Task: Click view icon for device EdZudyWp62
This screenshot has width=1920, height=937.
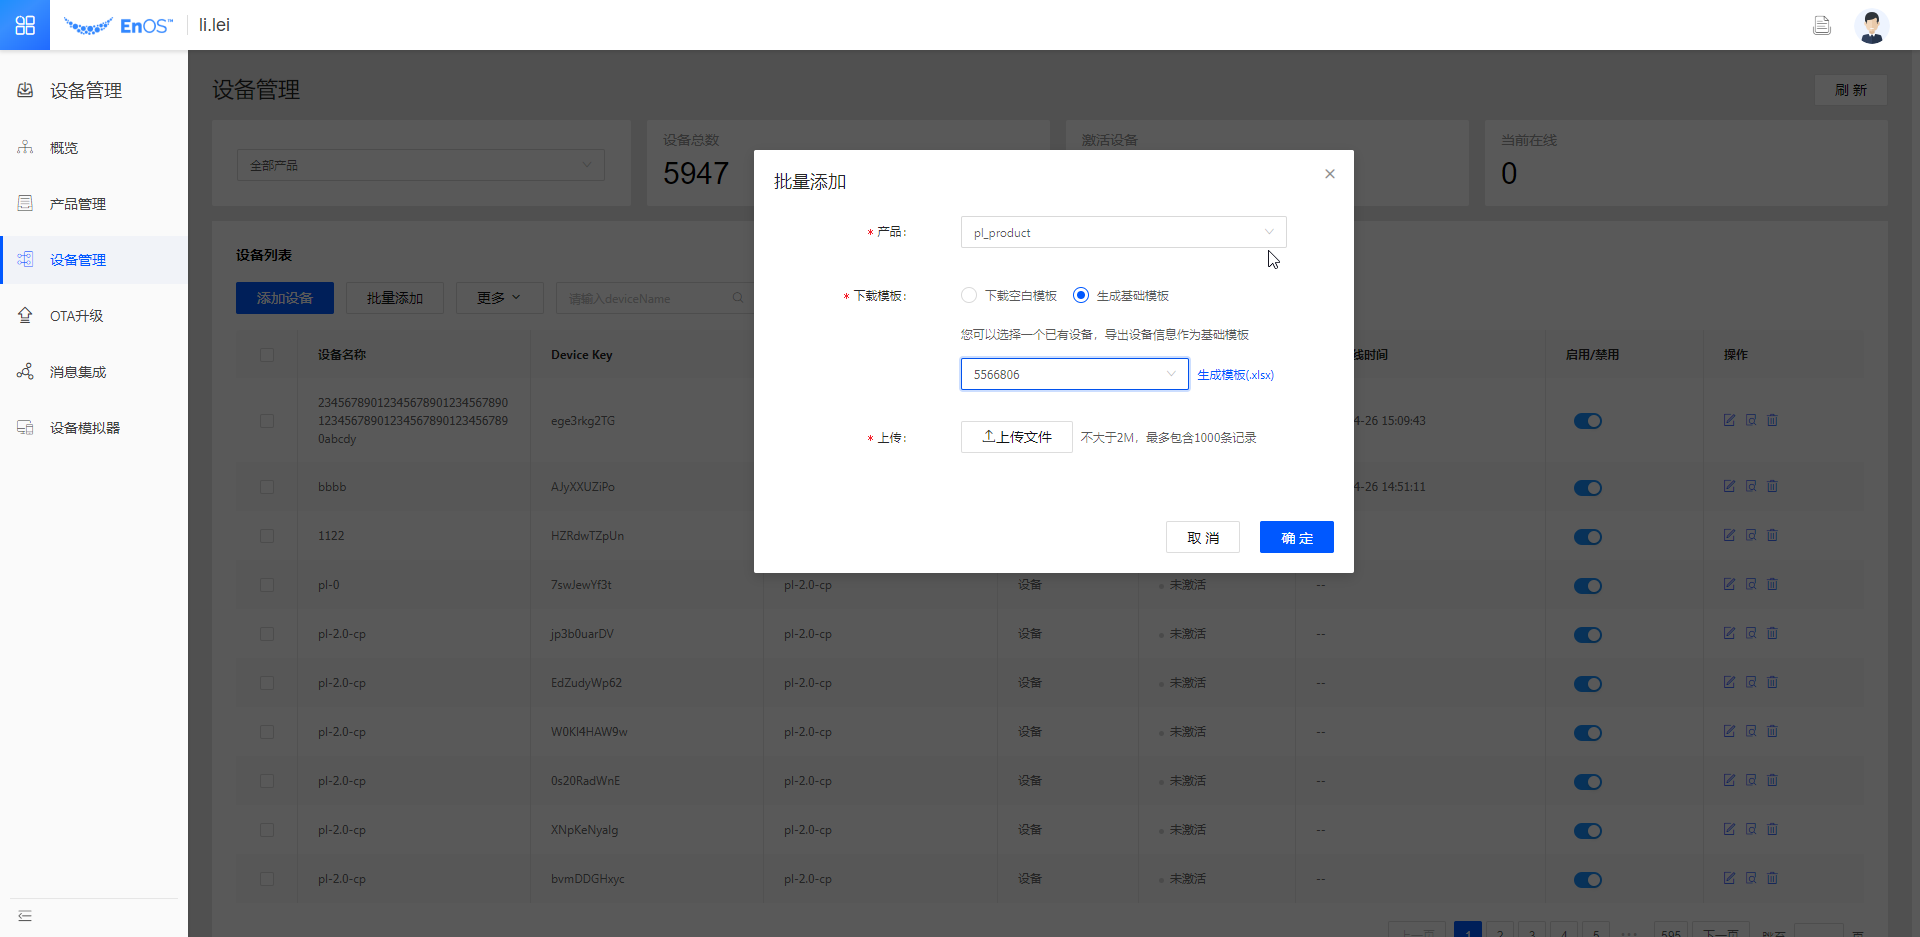Action: click(1751, 682)
